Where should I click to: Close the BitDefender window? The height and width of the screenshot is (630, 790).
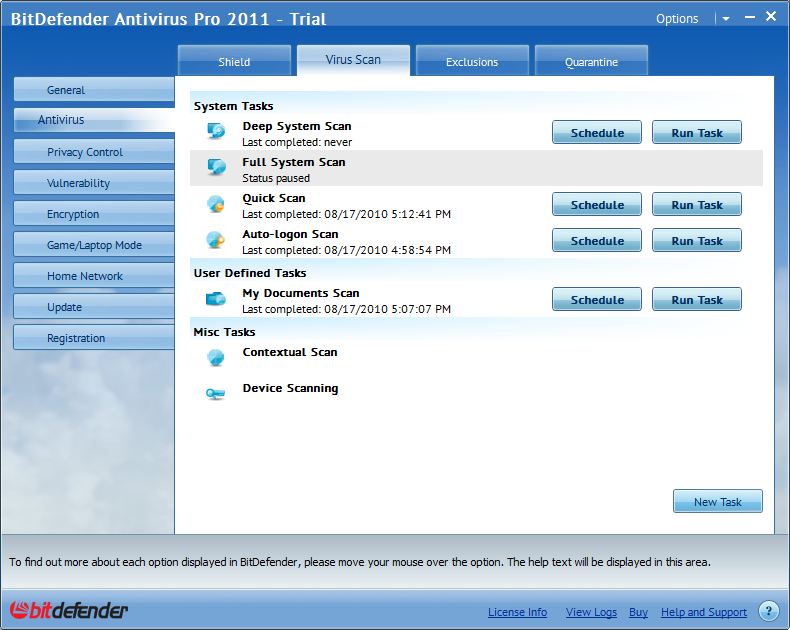click(771, 17)
